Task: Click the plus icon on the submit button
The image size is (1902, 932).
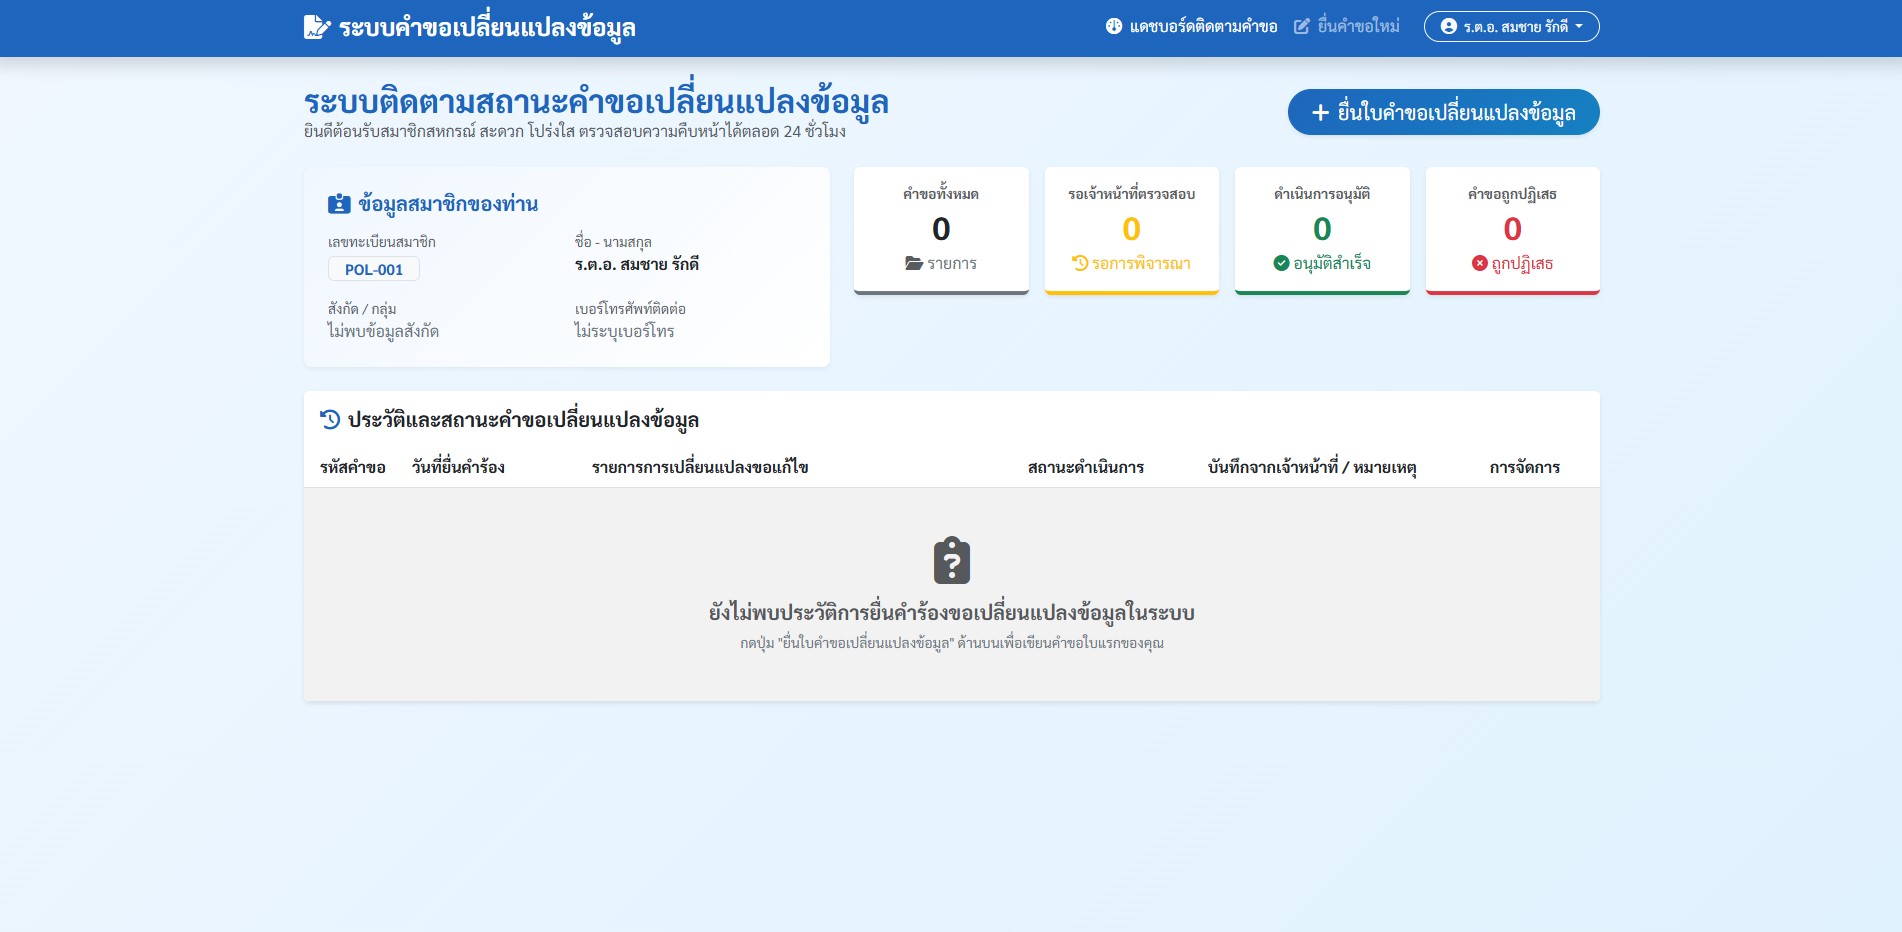Action: click(x=1320, y=112)
